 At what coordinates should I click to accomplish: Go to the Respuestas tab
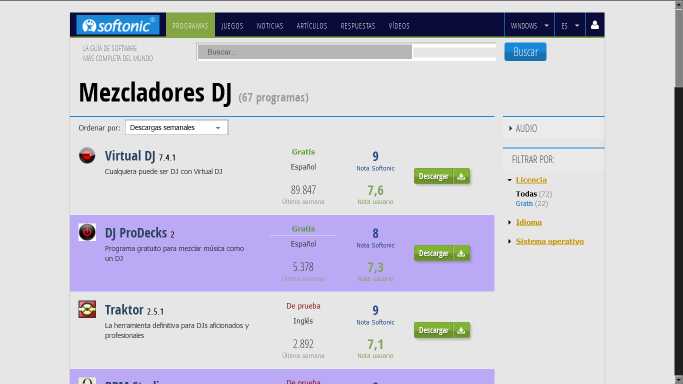[358, 26]
